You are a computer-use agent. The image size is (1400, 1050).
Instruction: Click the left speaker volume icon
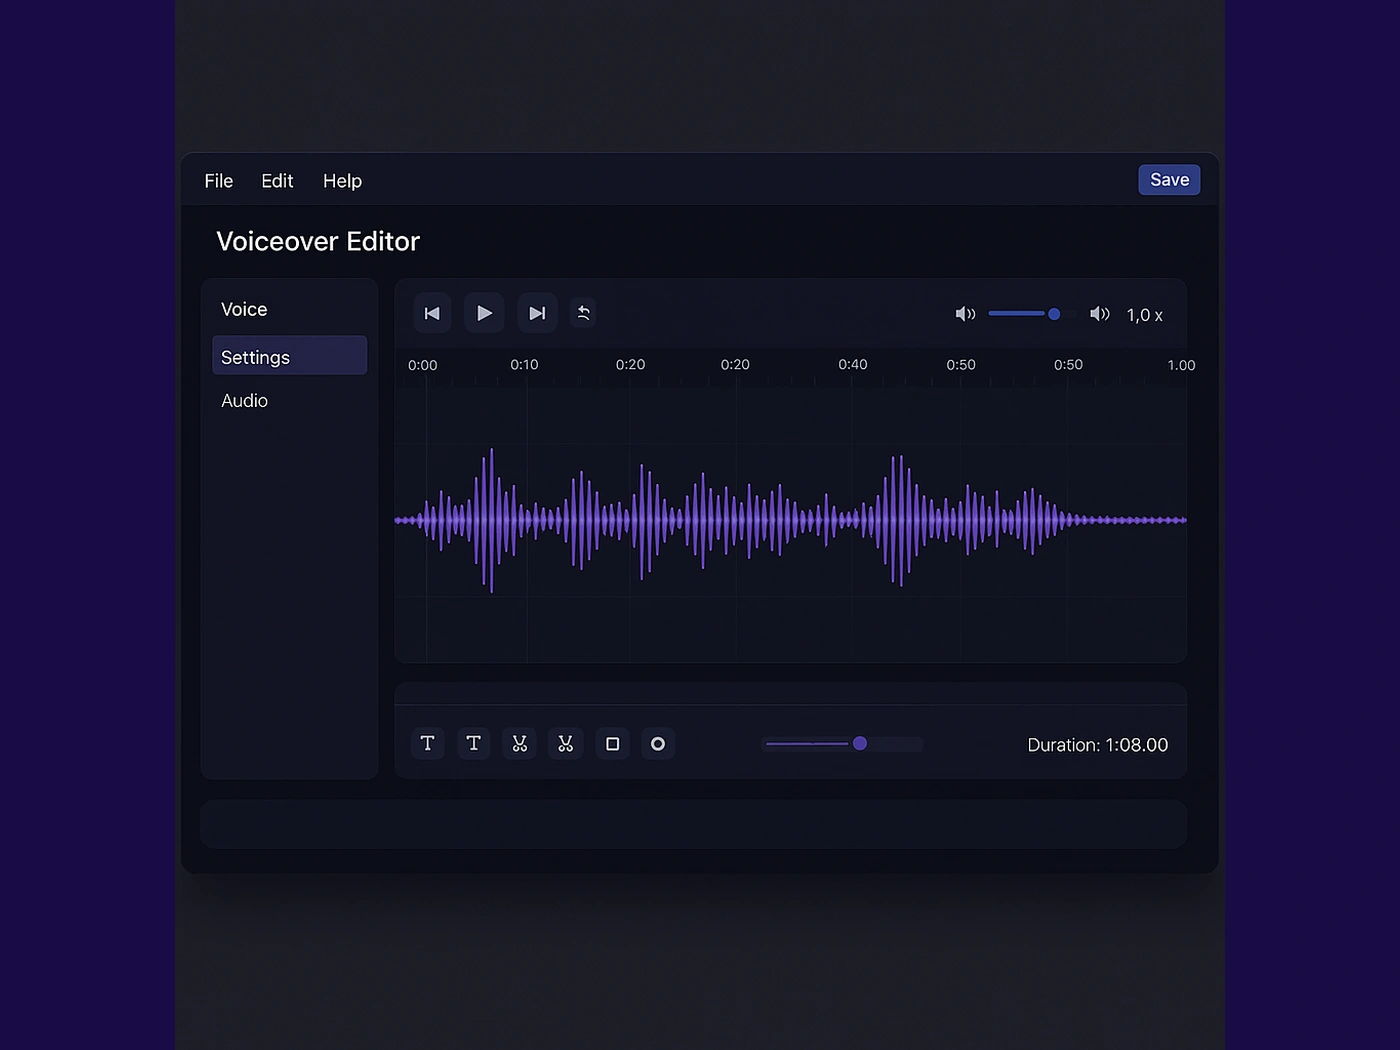pyautogui.click(x=965, y=313)
